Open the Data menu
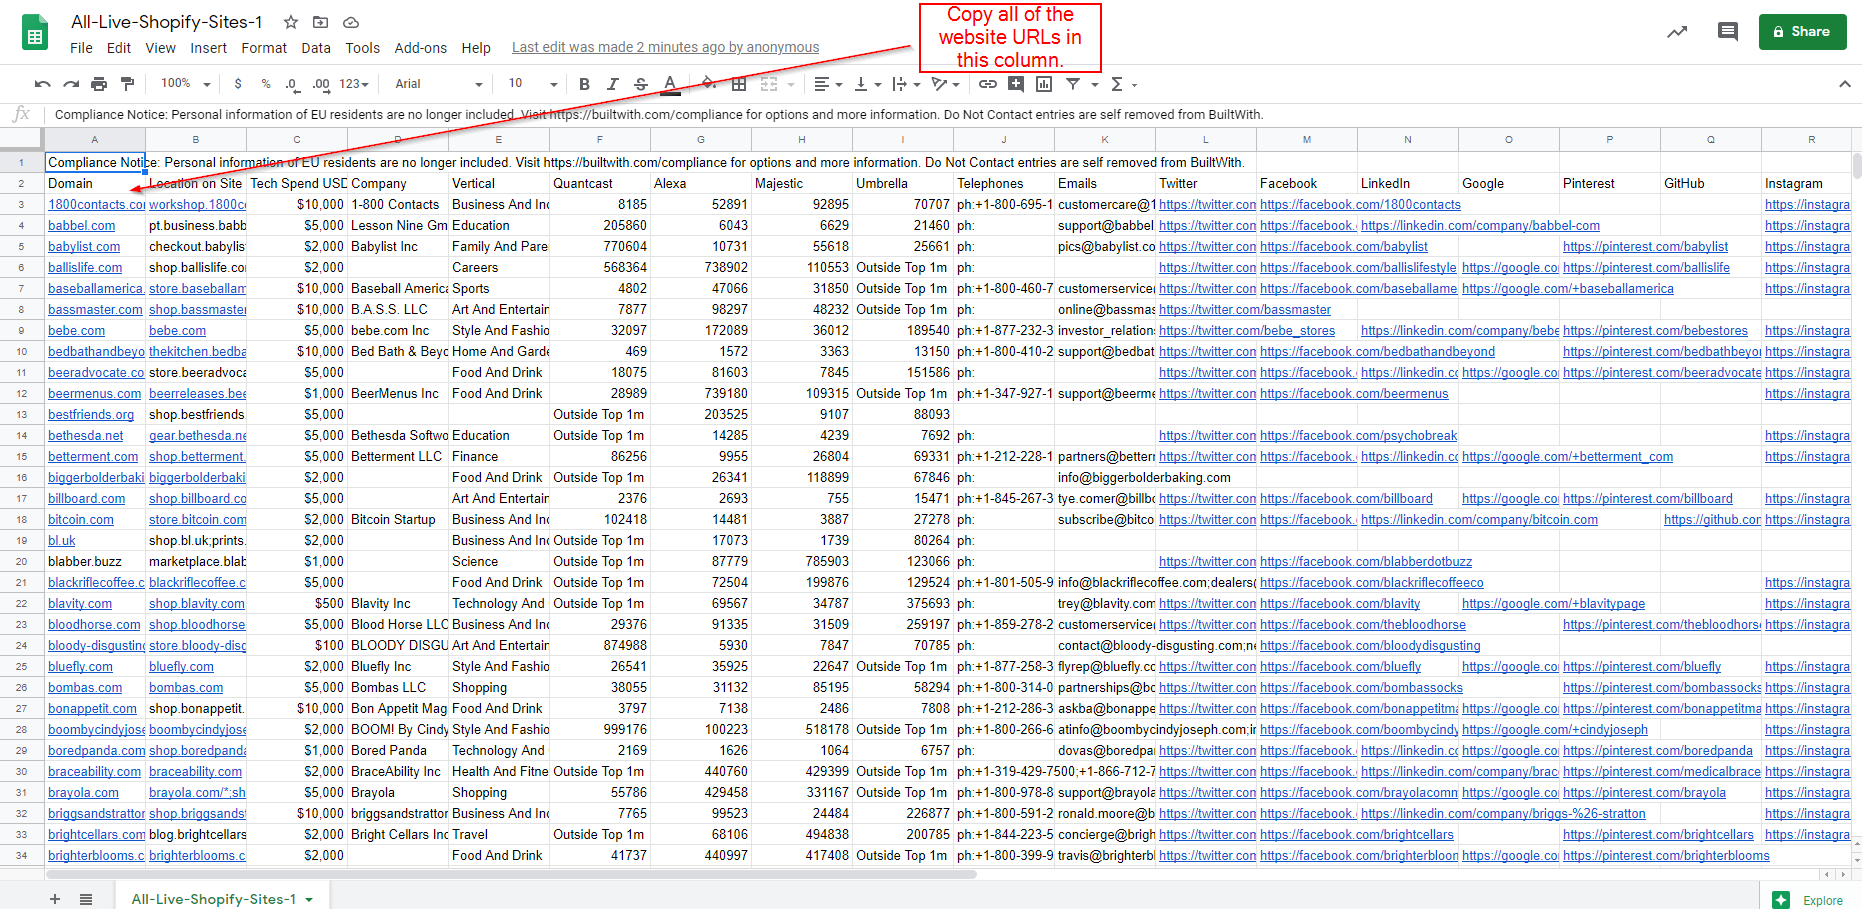The height and width of the screenshot is (909, 1862). tap(316, 48)
